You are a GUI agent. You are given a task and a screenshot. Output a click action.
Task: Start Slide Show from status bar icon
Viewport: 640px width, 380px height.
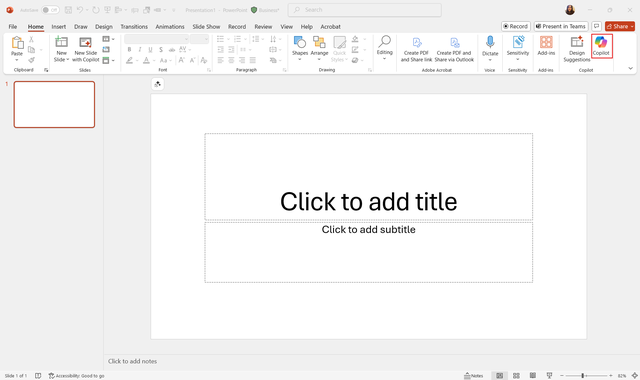coord(549,376)
